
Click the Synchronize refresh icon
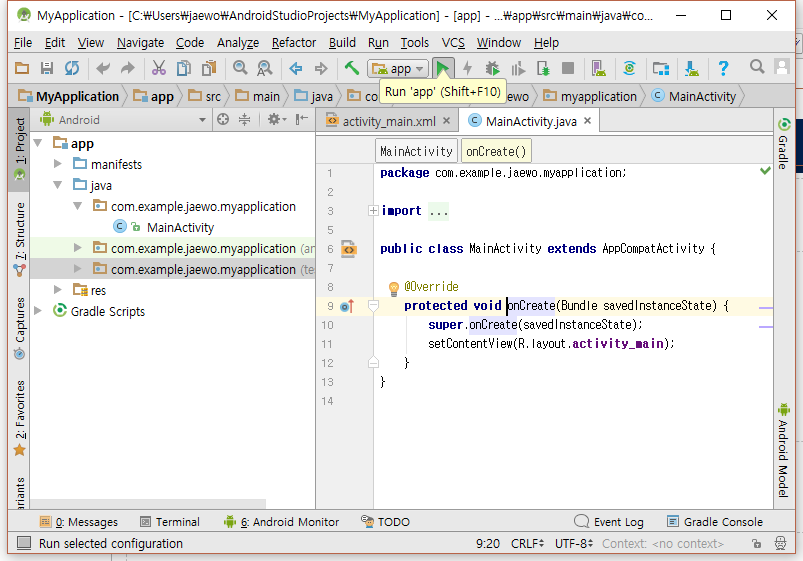pos(72,68)
